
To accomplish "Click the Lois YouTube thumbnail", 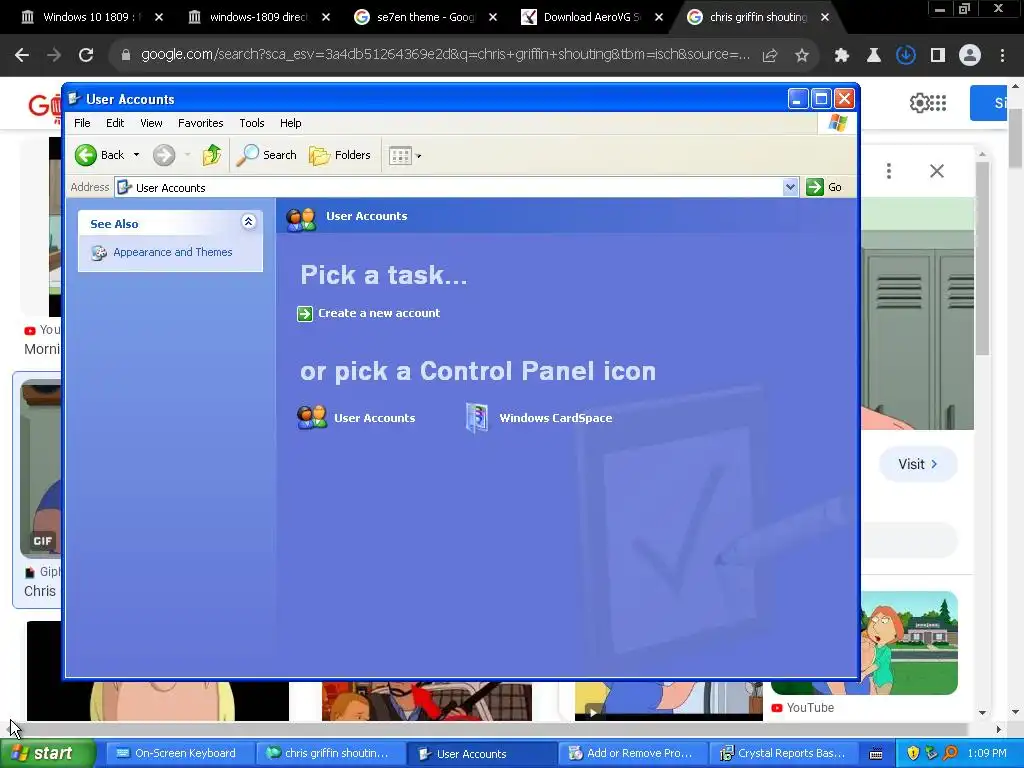I will tap(909, 643).
